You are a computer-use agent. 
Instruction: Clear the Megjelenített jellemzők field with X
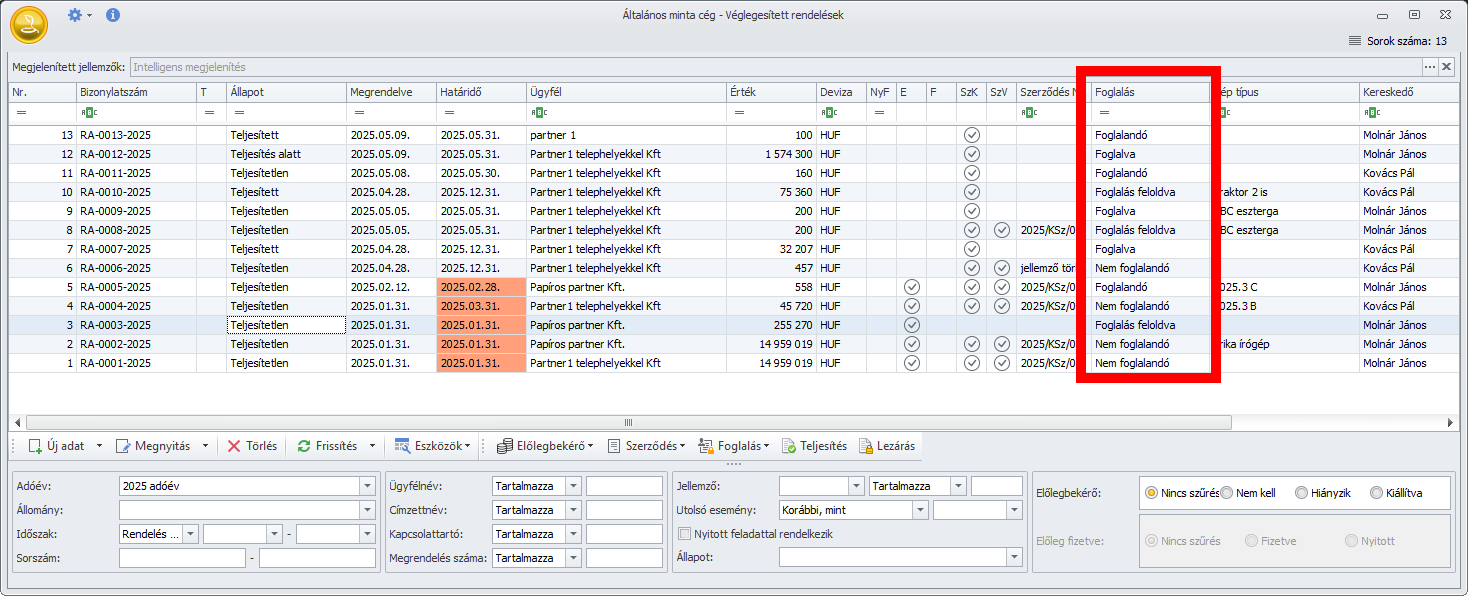[1446, 67]
